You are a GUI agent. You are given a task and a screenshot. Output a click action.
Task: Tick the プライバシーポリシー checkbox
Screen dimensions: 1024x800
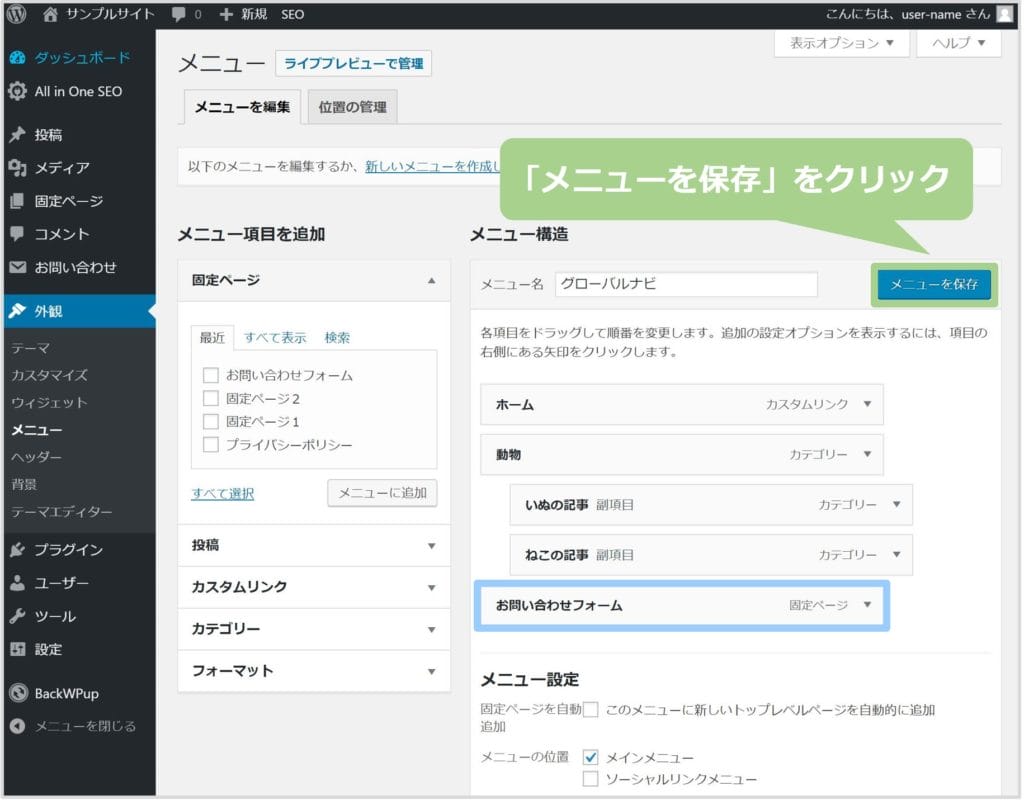210,445
